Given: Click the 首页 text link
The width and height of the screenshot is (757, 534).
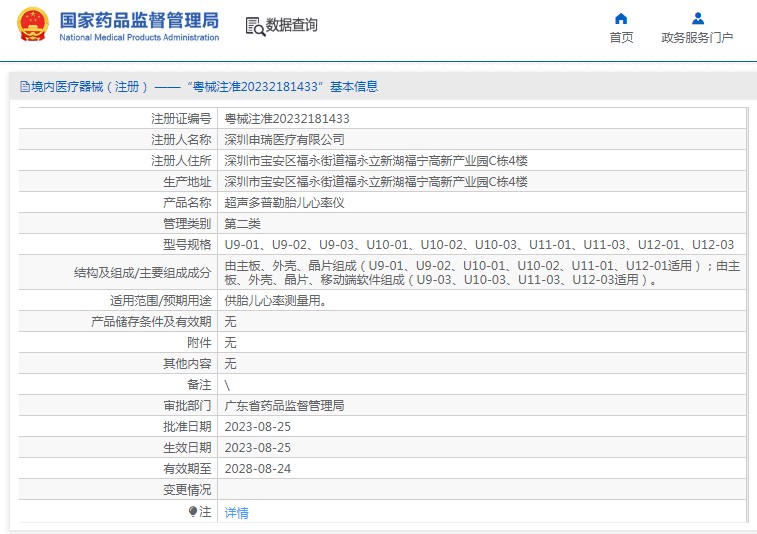Looking at the screenshot, I should (x=621, y=38).
